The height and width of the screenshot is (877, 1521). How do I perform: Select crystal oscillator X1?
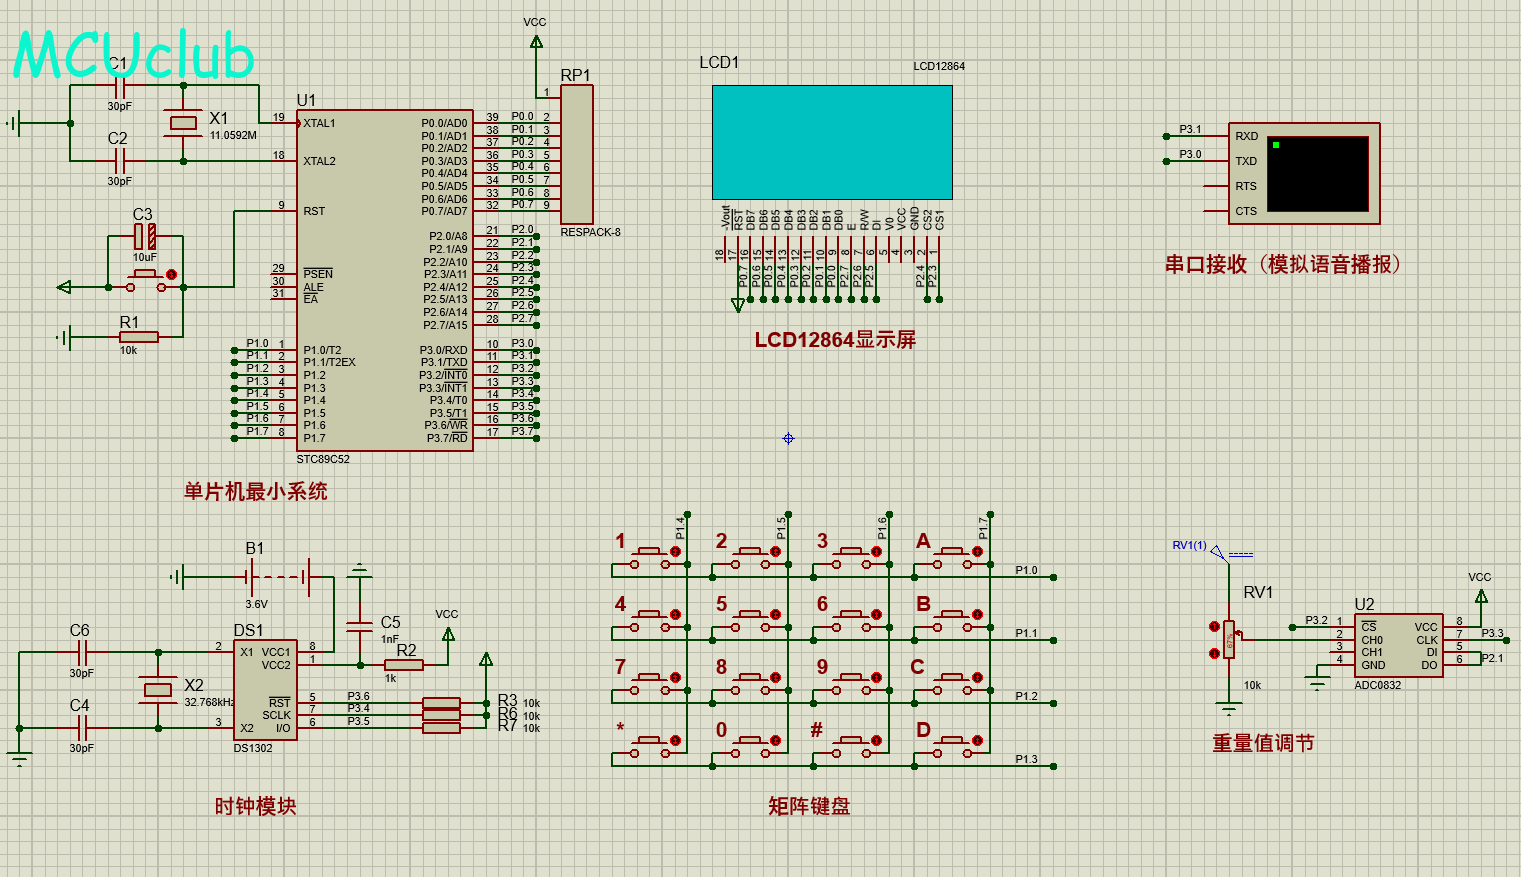pyautogui.click(x=184, y=123)
